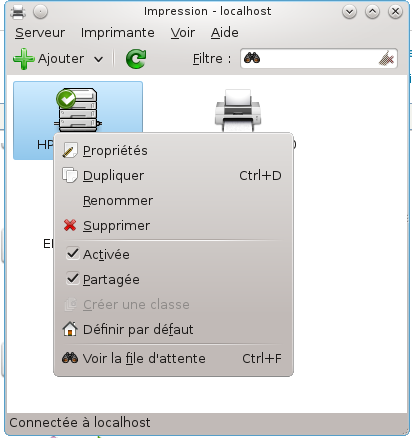
Task: Toggle the Activée checkbox
Action: pyautogui.click(x=72, y=254)
